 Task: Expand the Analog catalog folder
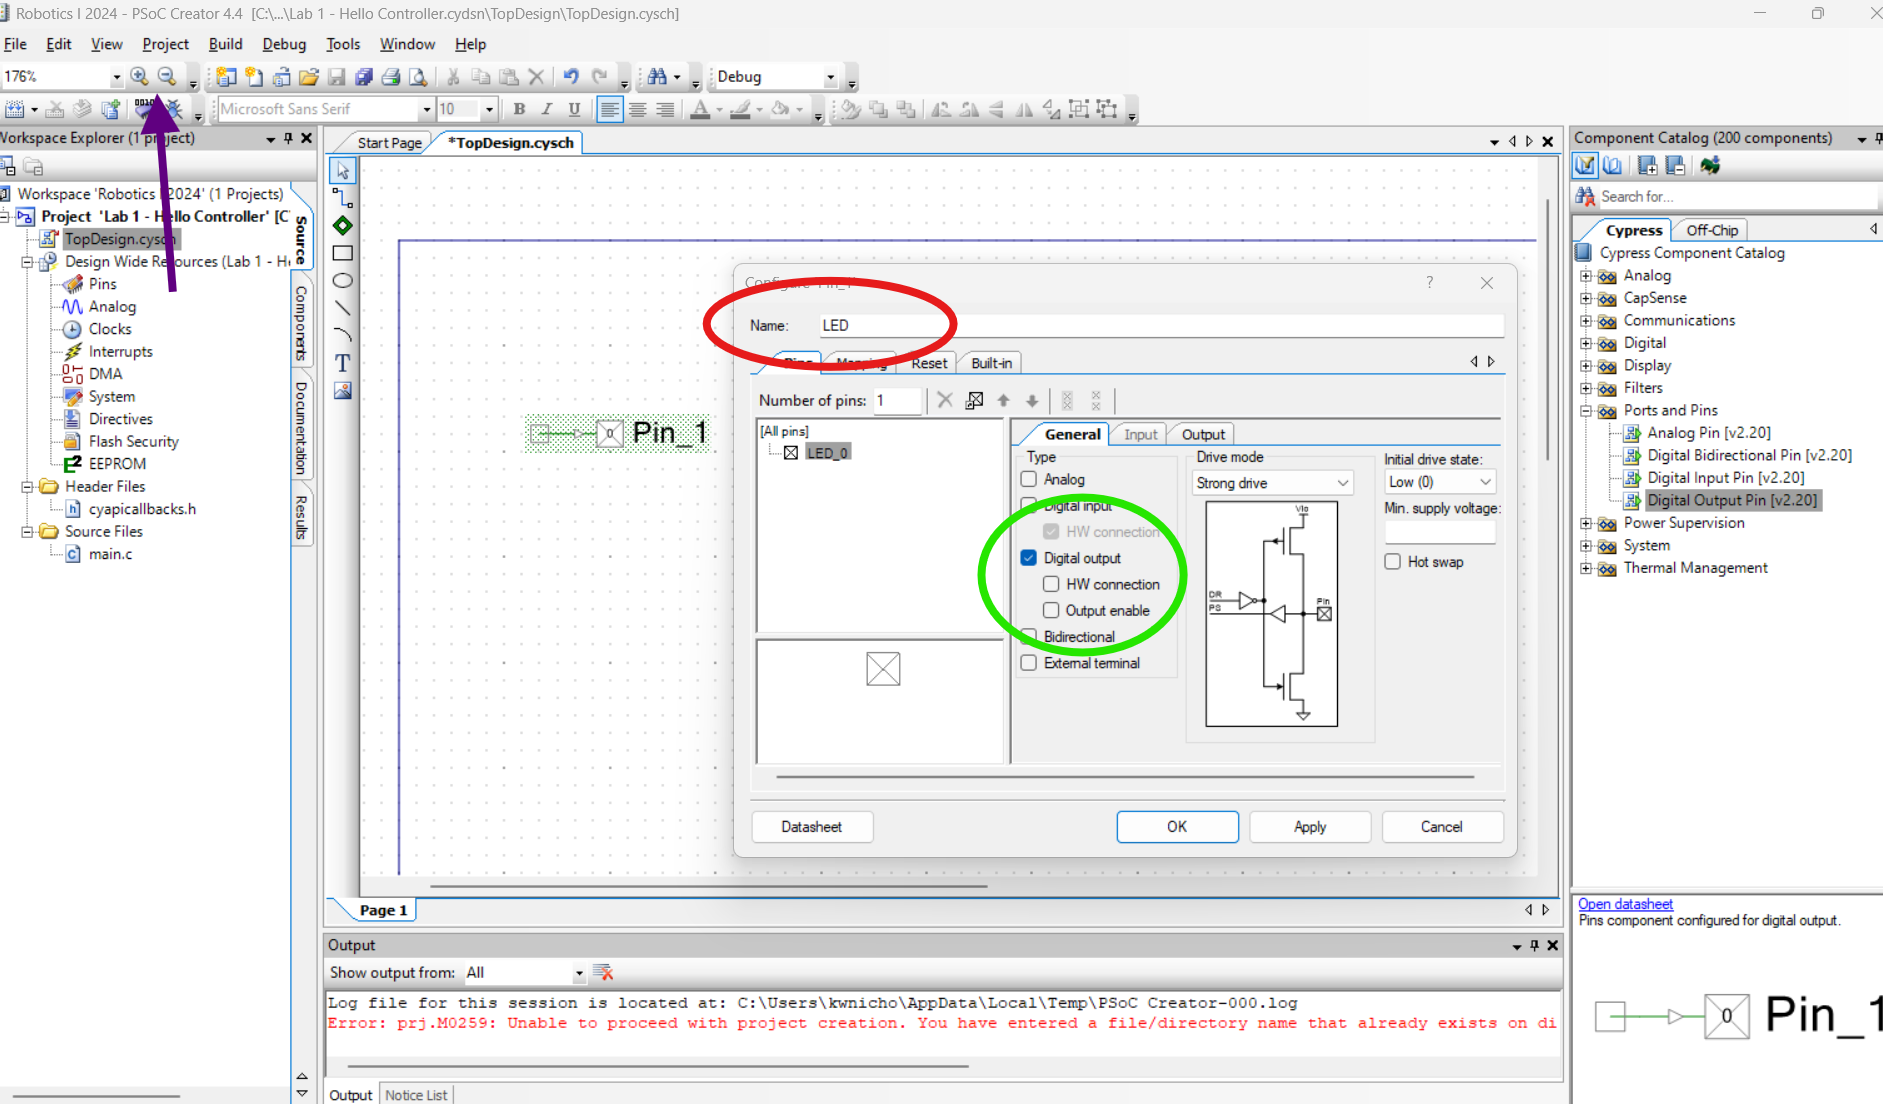[1585, 276]
